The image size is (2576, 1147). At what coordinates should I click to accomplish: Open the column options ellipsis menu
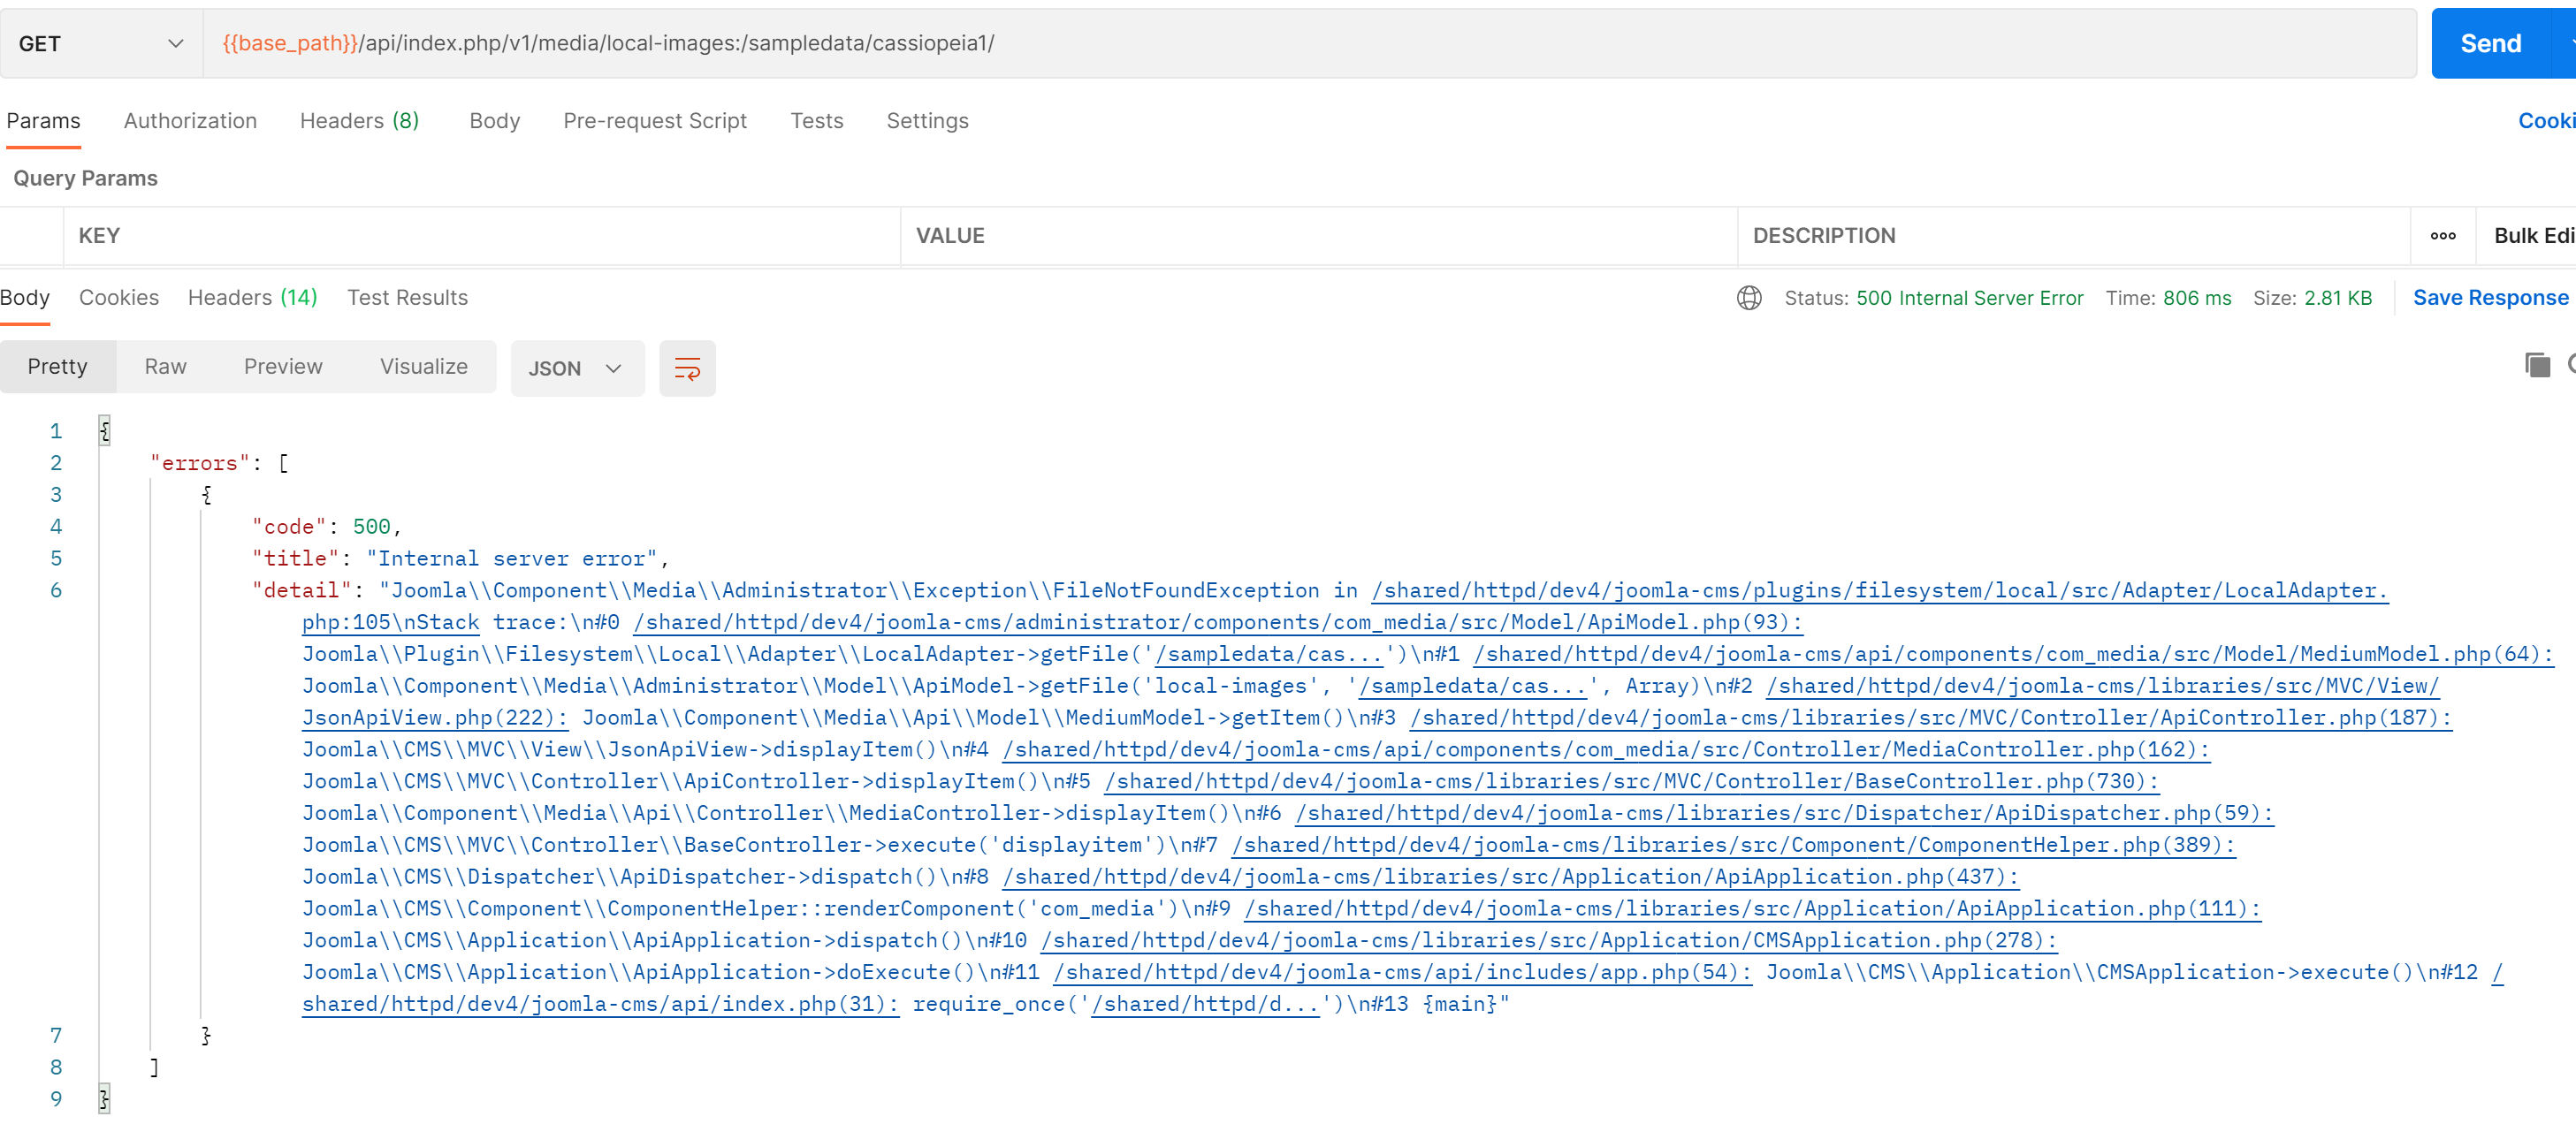pyautogui.click(x=2443, y=236)
